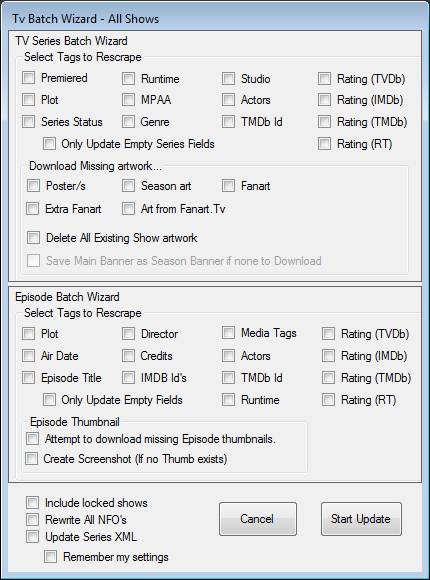Check Attempt to download missing Episode thumbnails
This screenshot has height=580, width=430.
click(32, 439)
